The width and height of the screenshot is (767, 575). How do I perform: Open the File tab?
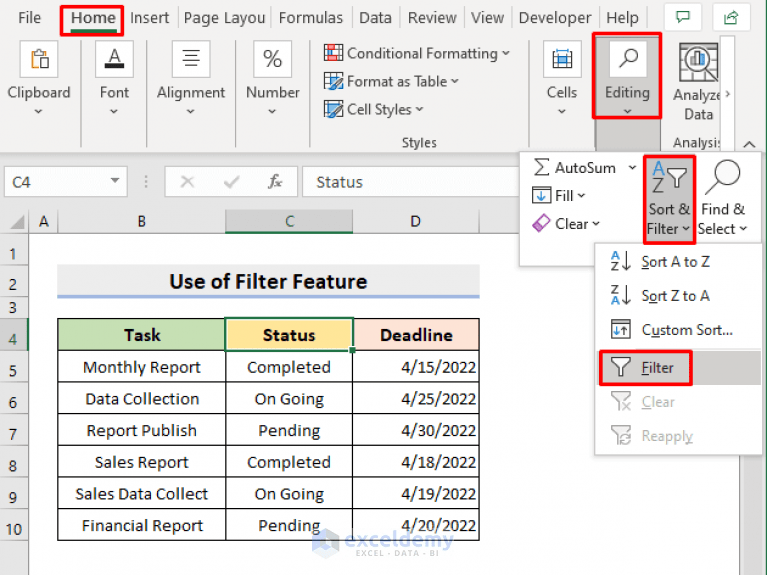pos(29,18)
